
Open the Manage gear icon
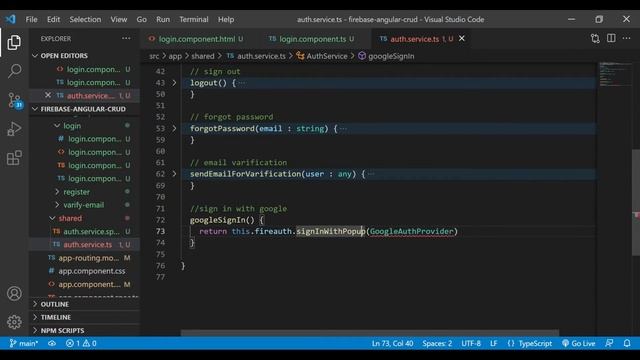click(14, 322)
